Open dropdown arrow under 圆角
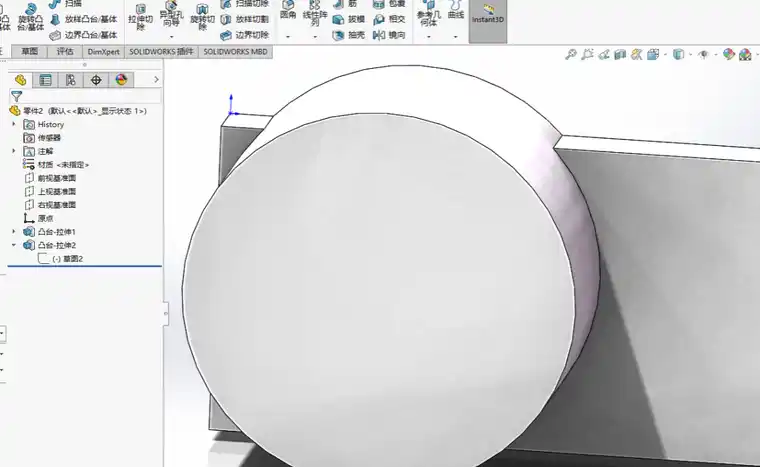The height and width of the screenshot is (467, 760). click(x=288, y=37)
